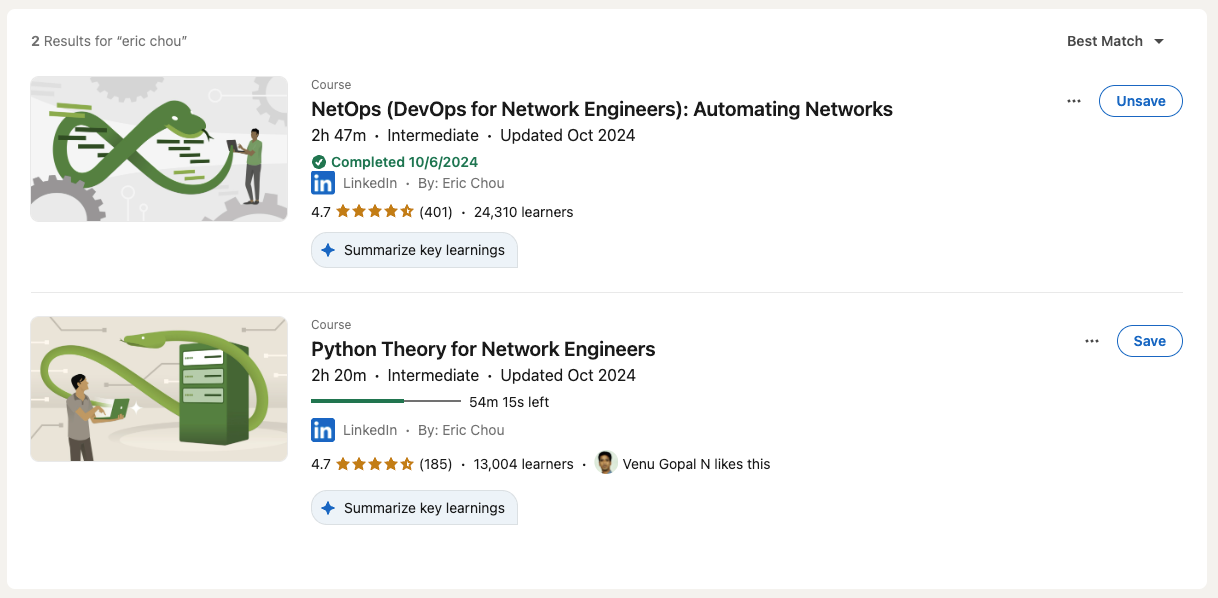Summarize key learnings for Python Theory course
This screenshot has height=598, width=1218.
pos(414,508)
